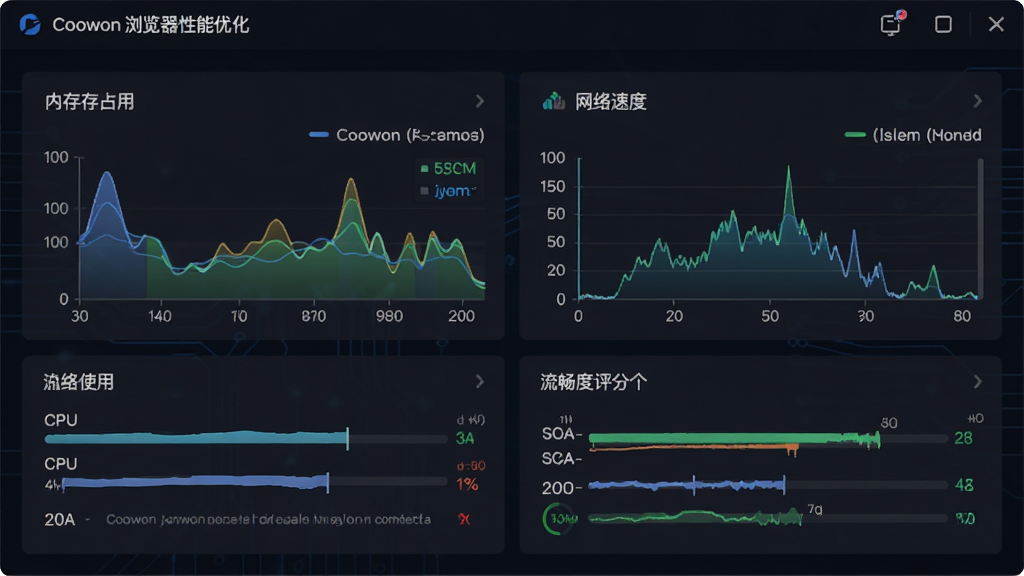Click the green score value 28
The height and width of the screenshot is (576, 1024).
pyautogui.click(x=963, y=438)
